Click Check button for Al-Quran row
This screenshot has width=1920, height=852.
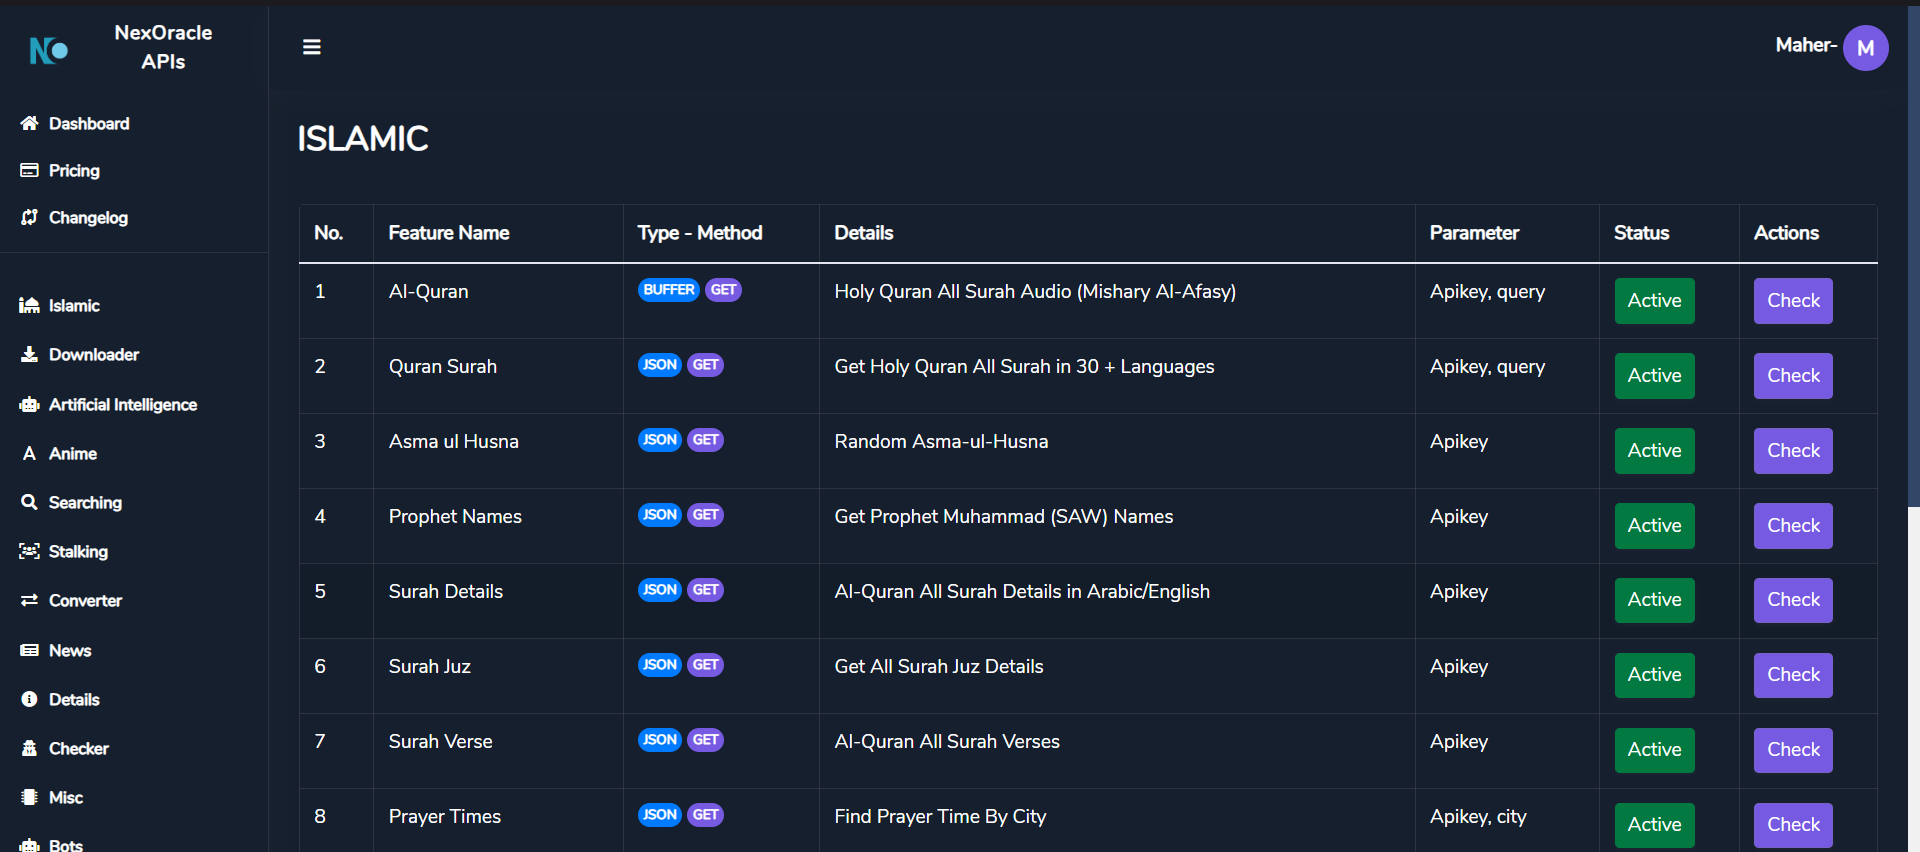point(1793,300)
